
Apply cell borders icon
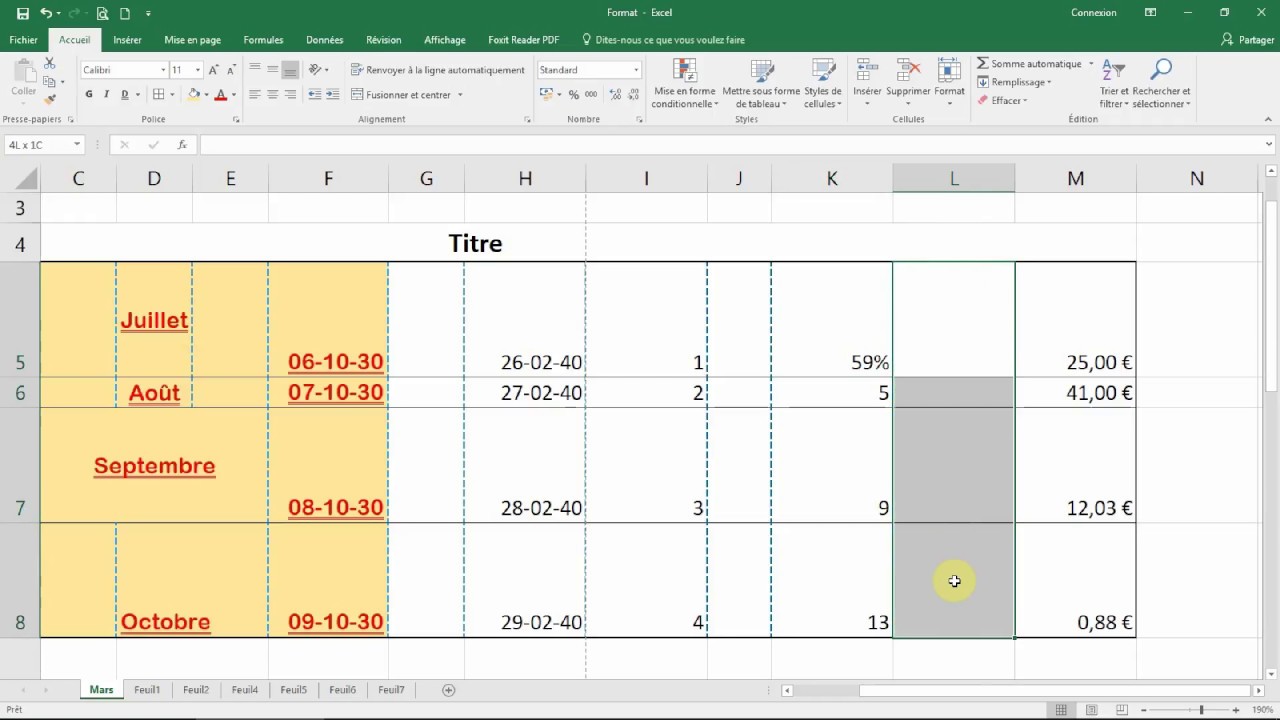click(158, 95)
